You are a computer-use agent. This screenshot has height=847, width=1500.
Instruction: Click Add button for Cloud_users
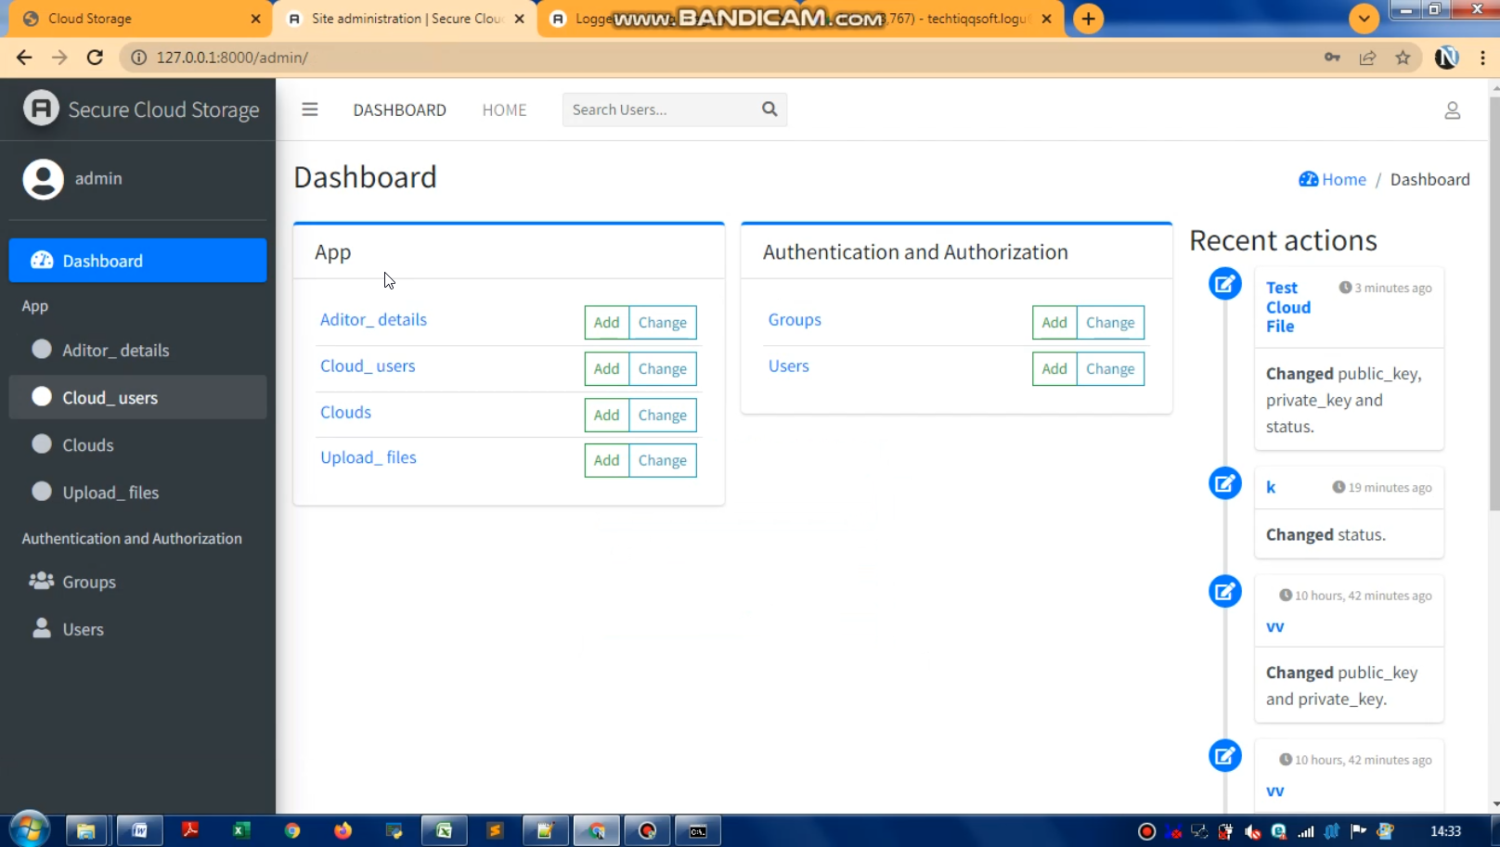606,369
